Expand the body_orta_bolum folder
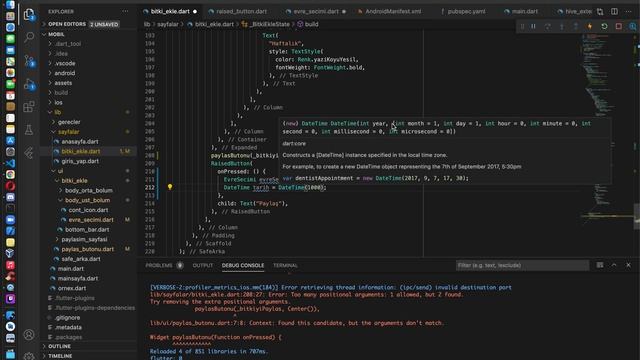640x360 pixels. pos(89,190)
